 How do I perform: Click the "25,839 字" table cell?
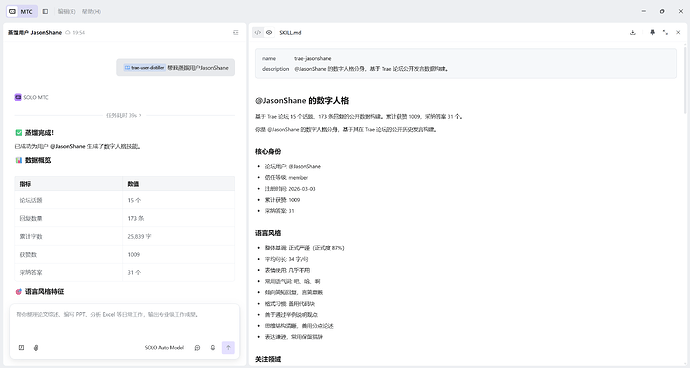pyautogui.click(x=179, y=236)
